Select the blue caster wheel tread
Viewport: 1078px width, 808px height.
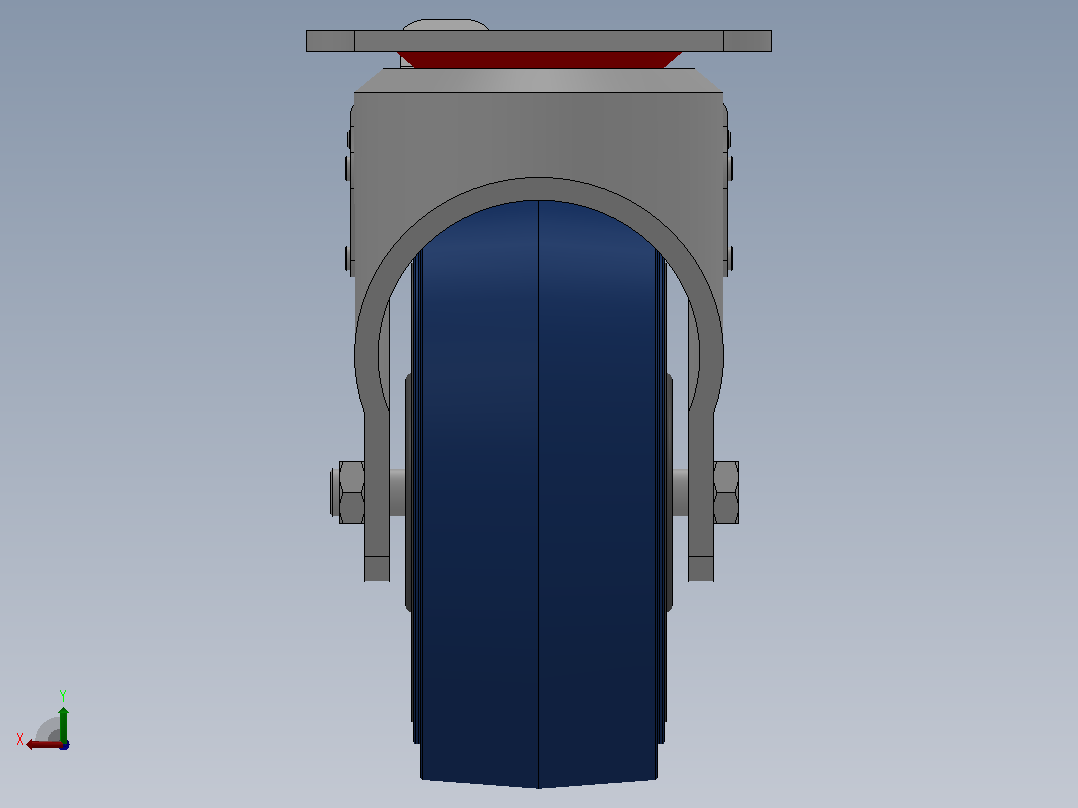[539, 495]
